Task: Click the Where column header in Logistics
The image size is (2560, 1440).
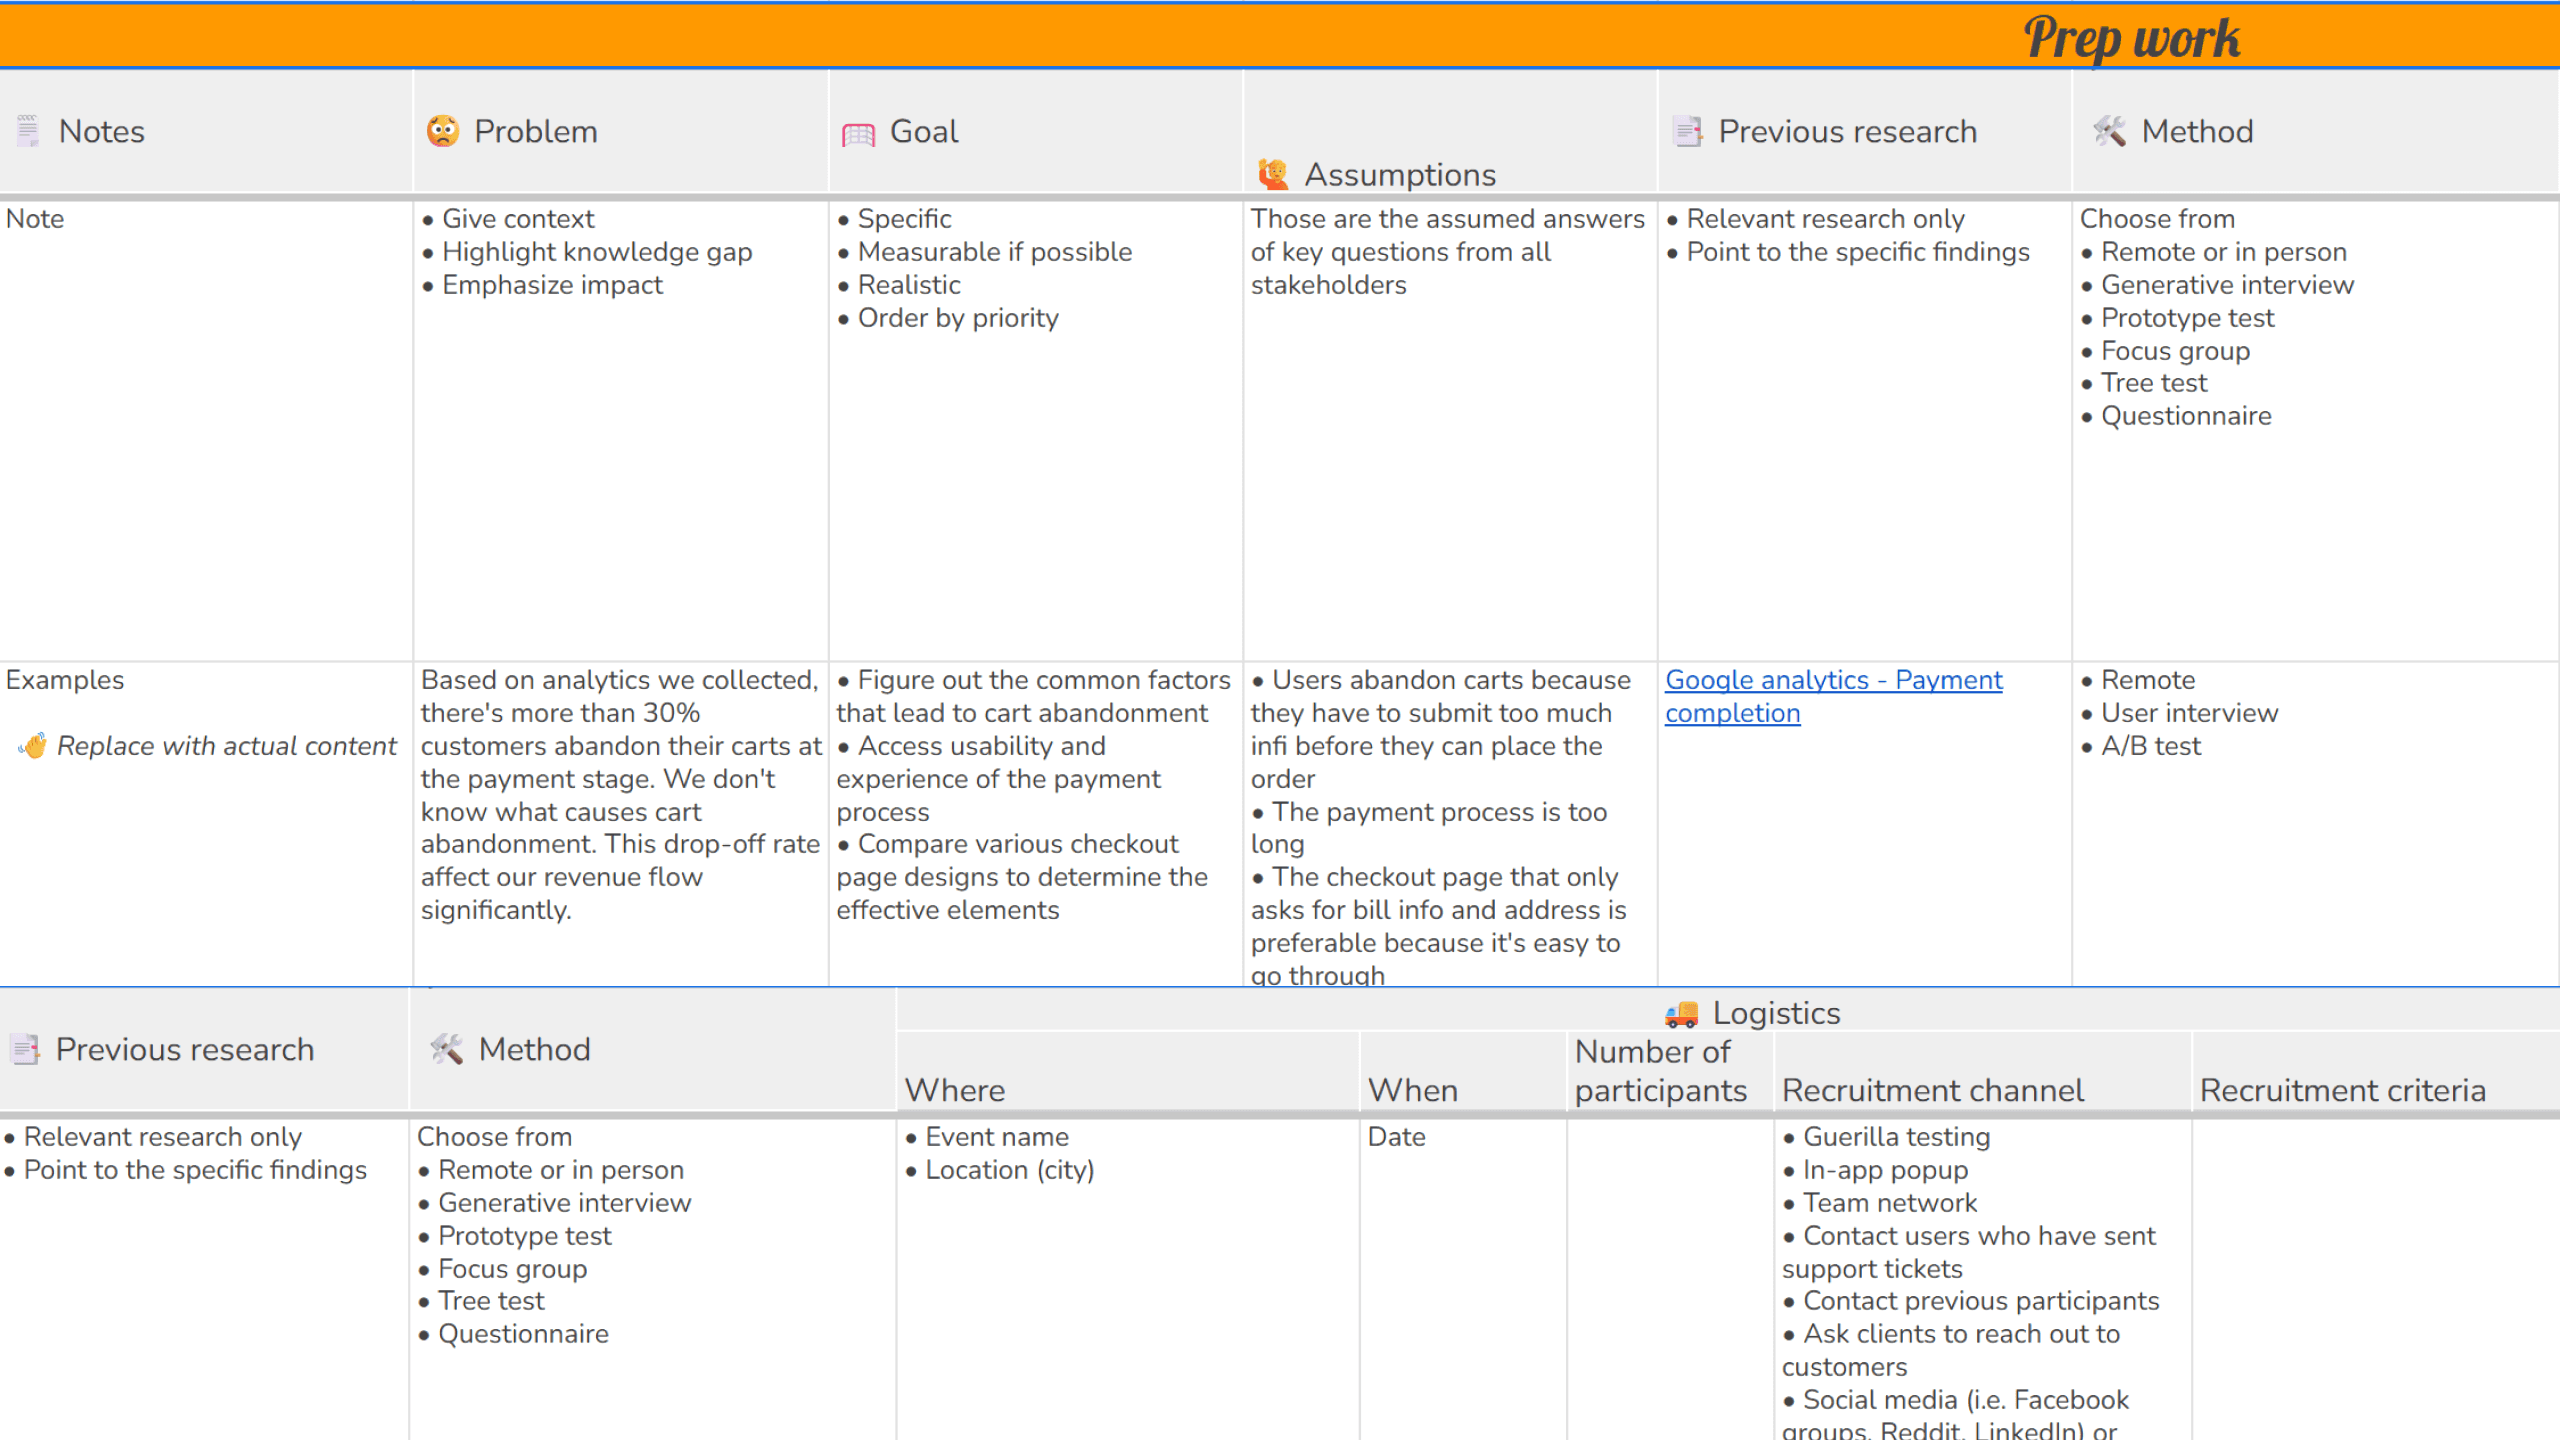Action: point(953,1089)
